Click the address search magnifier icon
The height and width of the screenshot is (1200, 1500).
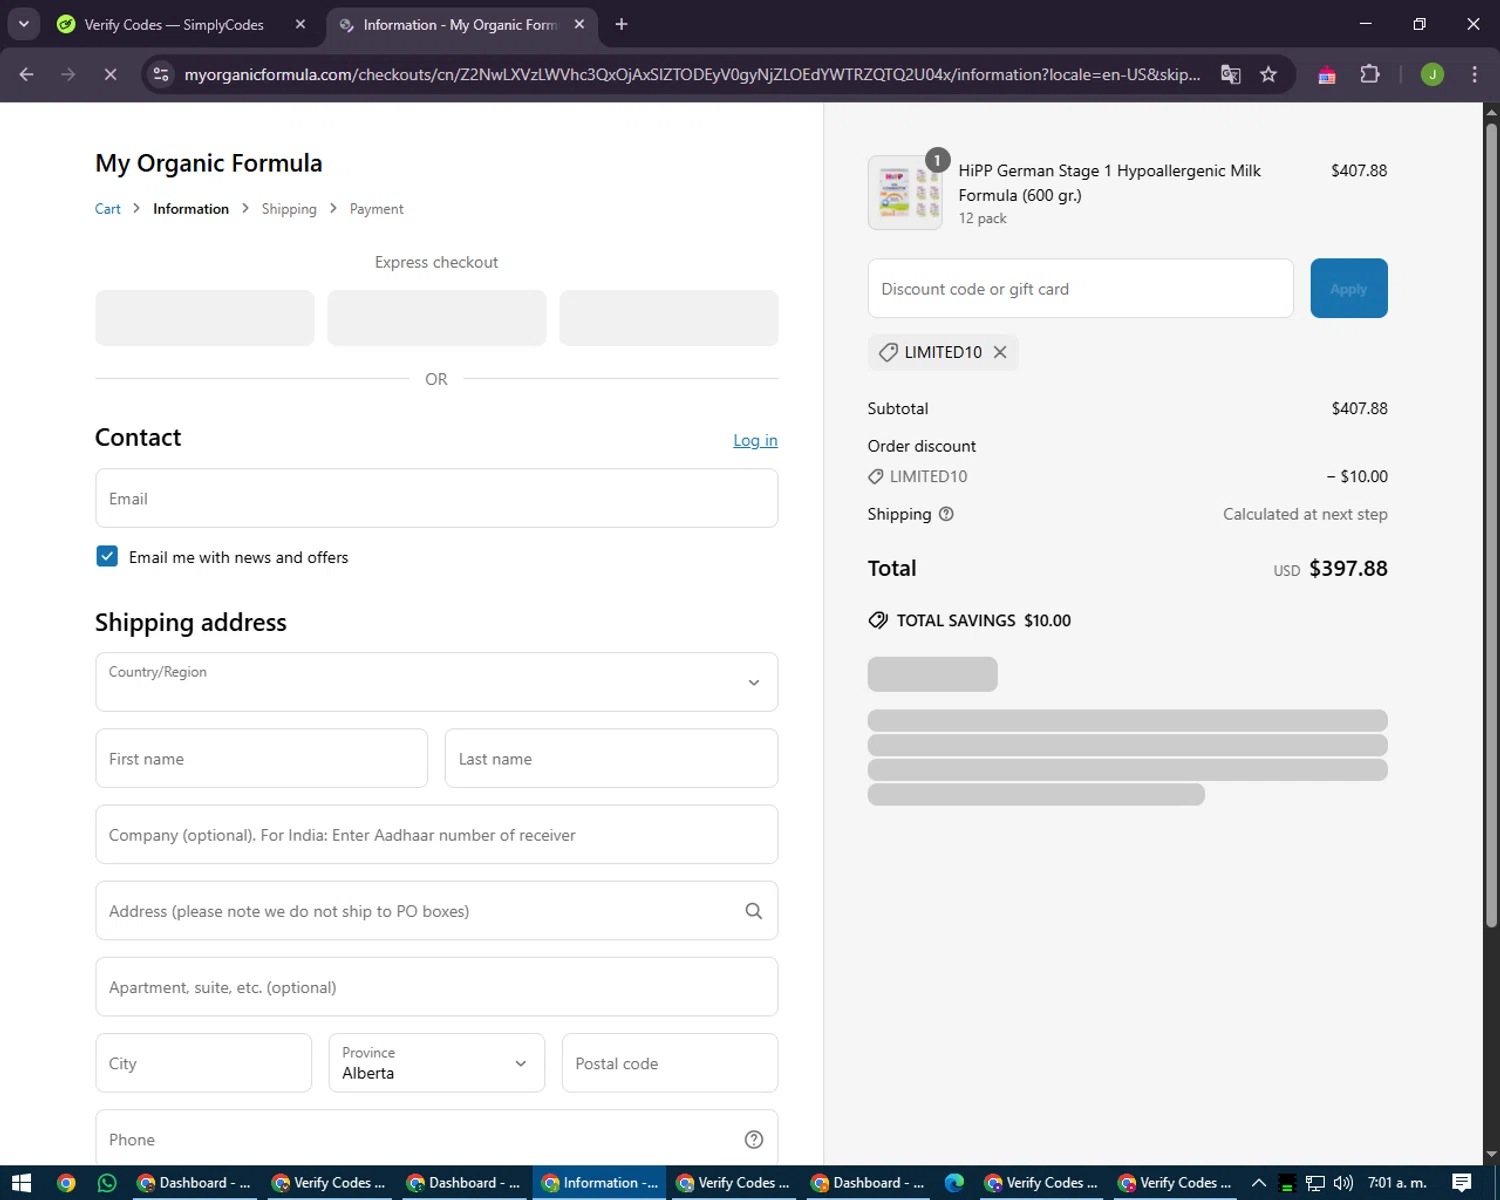(x=753, y=911)
